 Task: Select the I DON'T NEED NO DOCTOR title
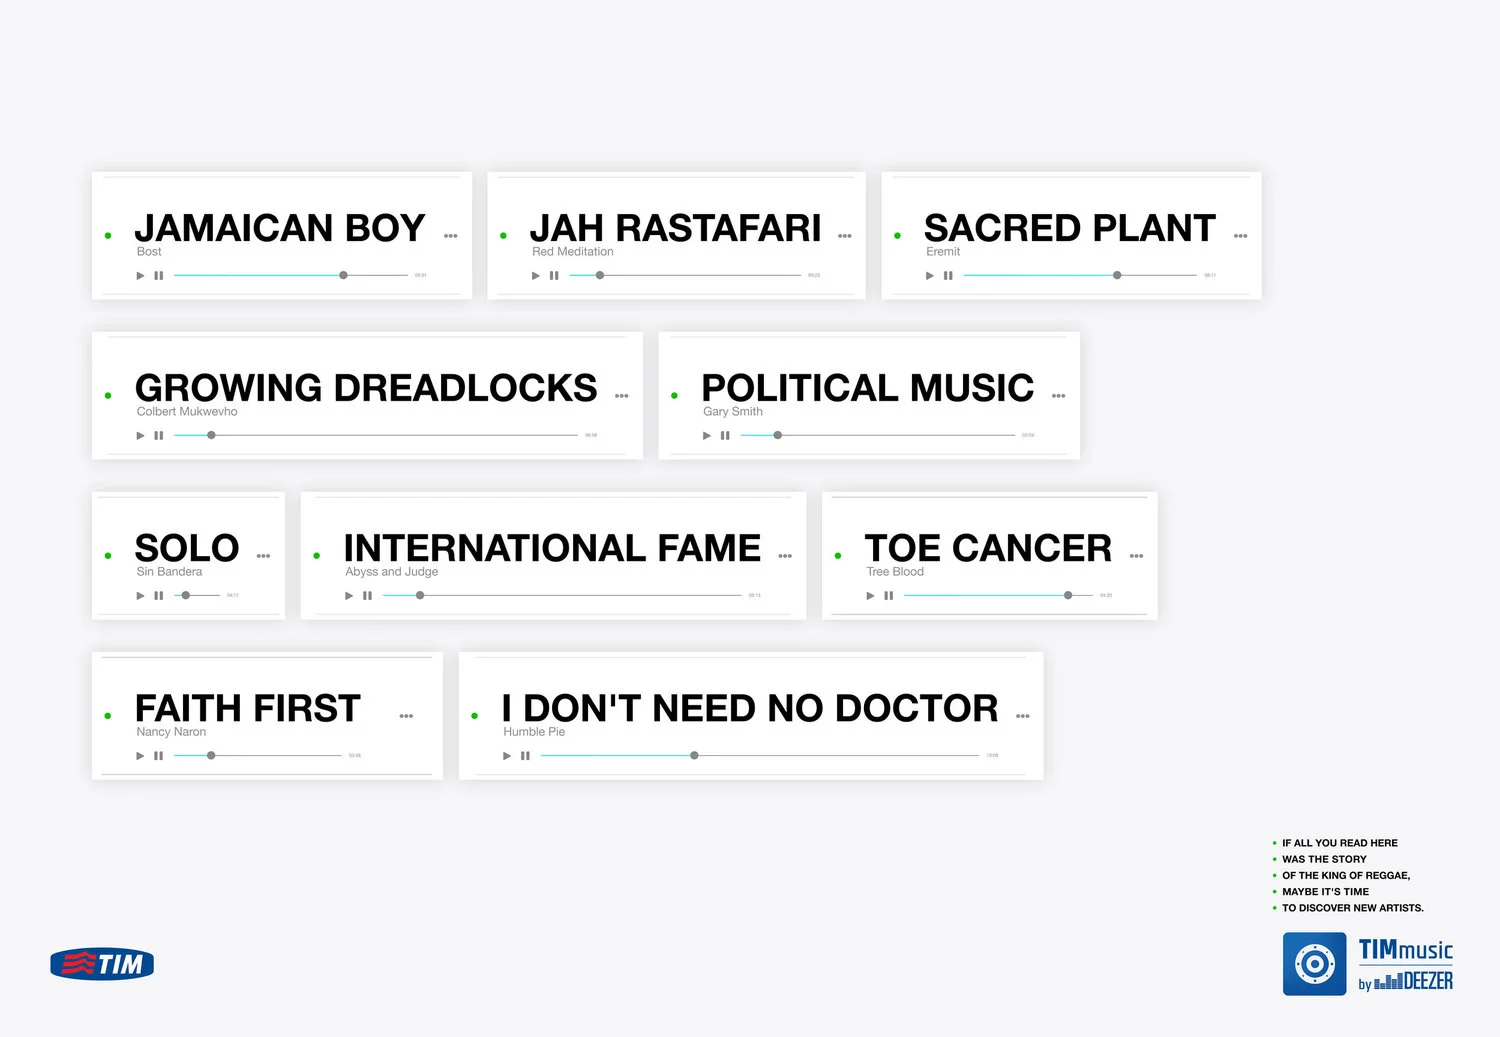click(750, 708)
